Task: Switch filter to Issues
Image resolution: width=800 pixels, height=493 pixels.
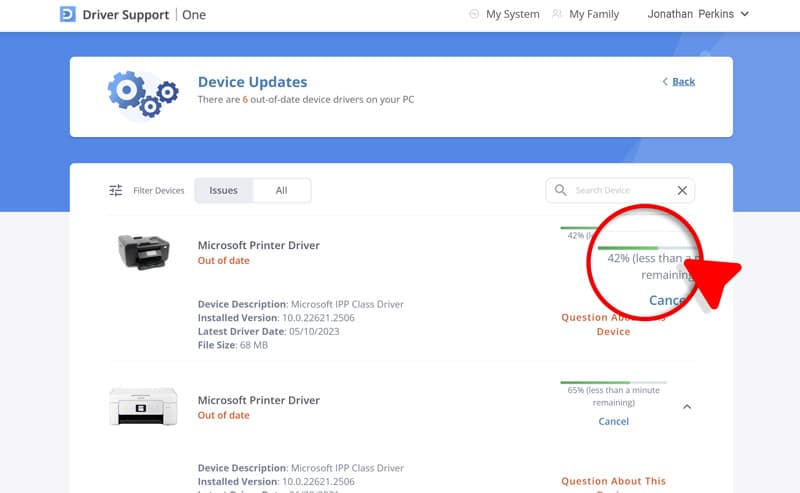Action: pos(223,190)
